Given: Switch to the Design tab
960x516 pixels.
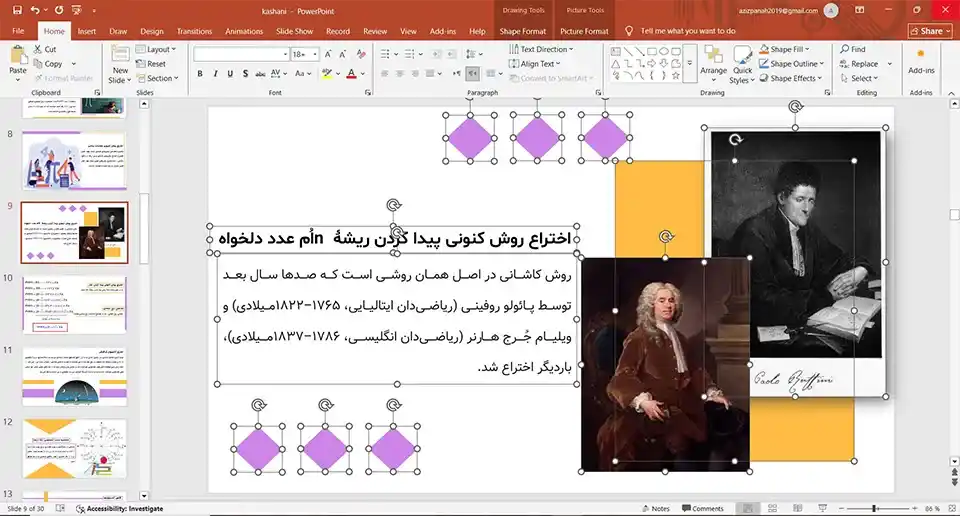Looking at the screenshot, I should 151,31.
